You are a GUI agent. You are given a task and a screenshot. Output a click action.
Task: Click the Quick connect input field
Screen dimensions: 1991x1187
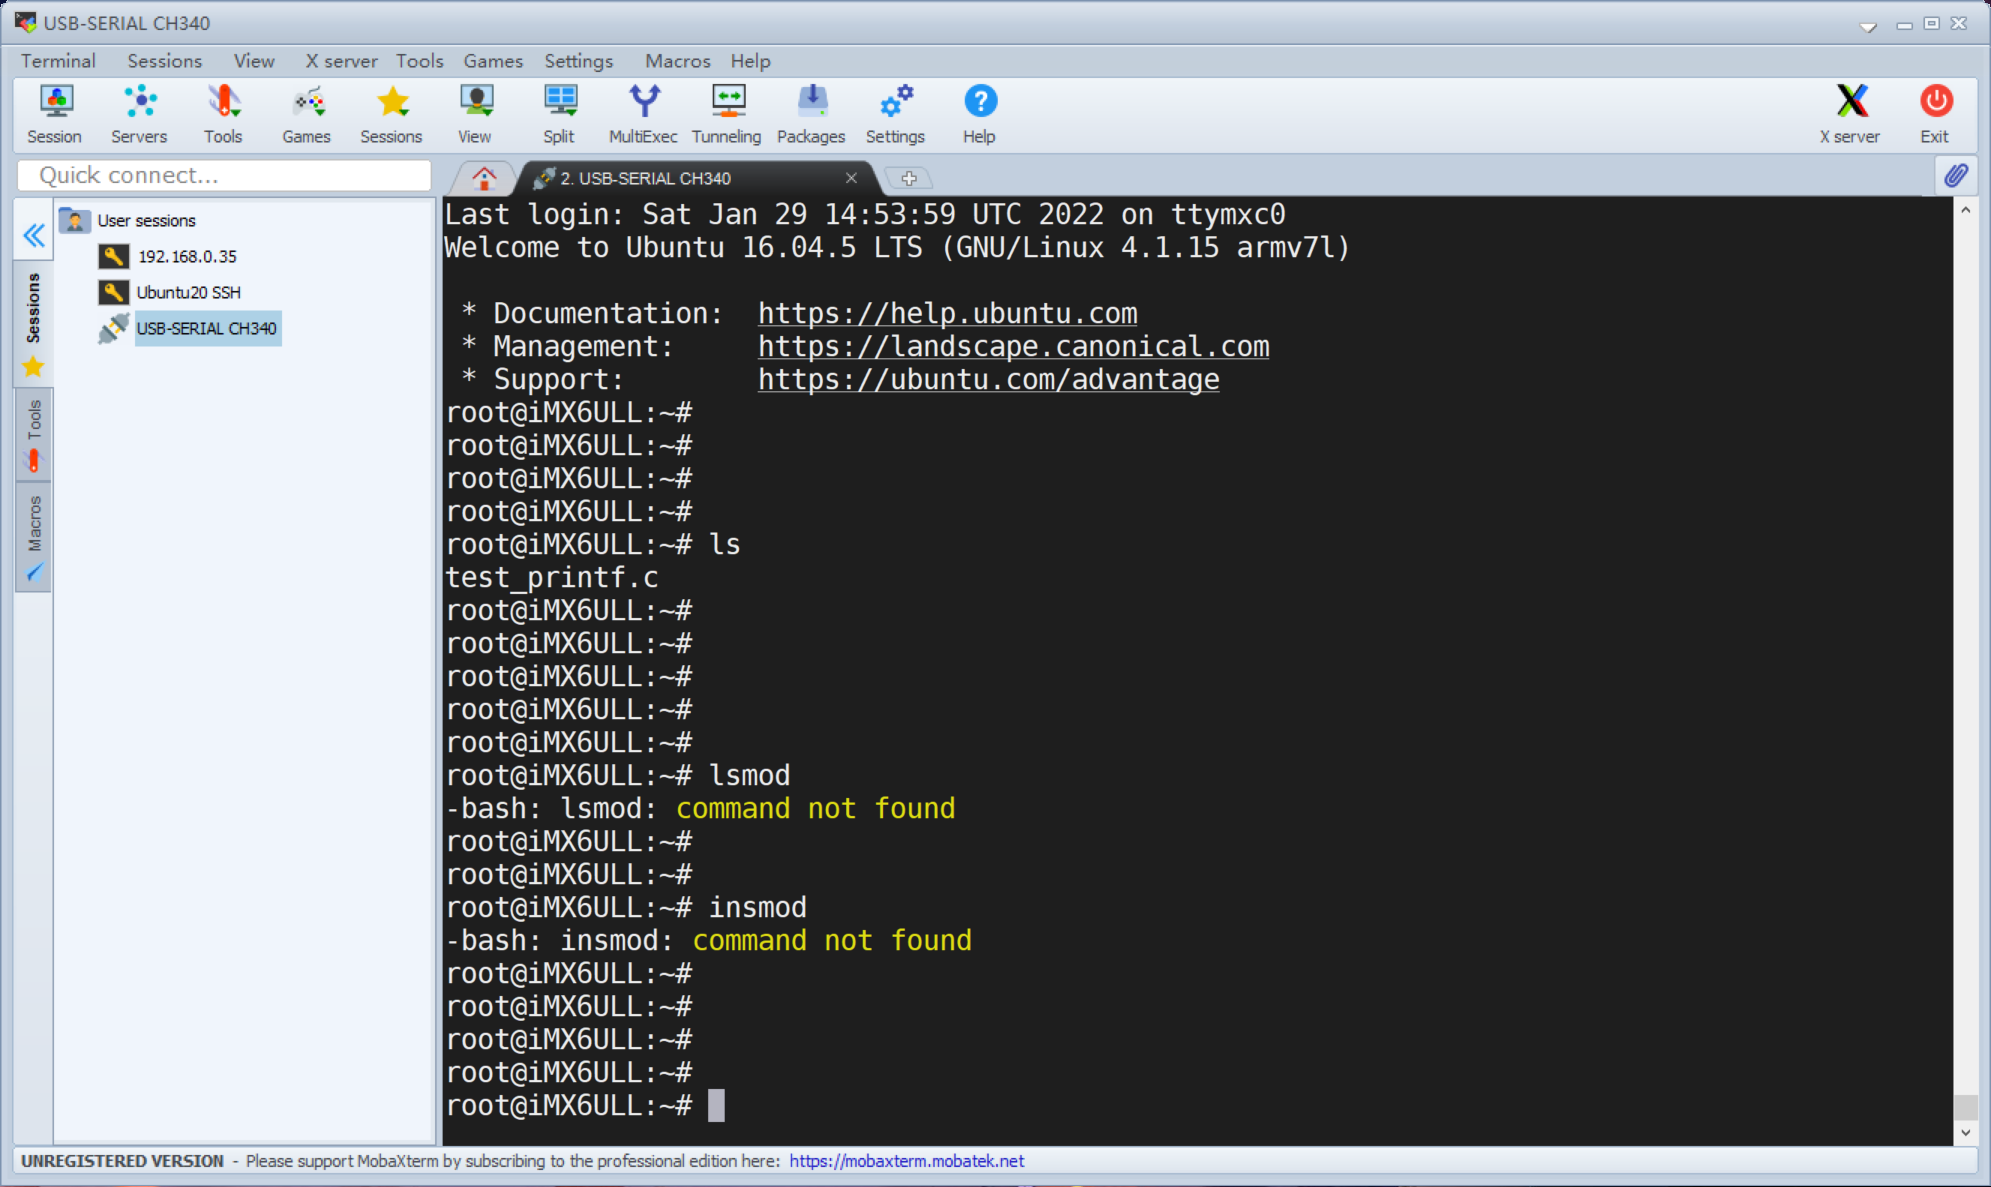(x=224, y=175)
